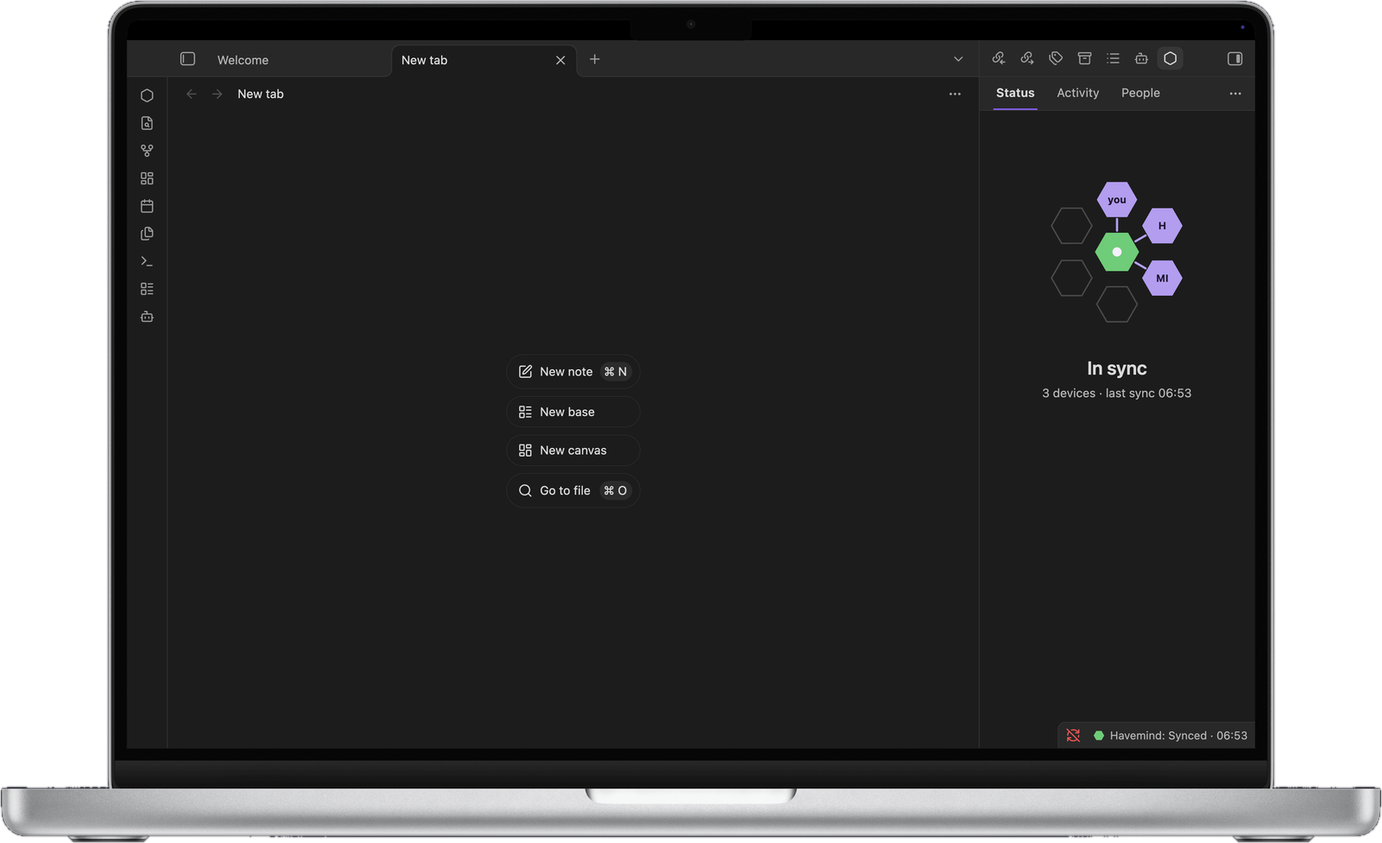
Task: Click the New note button
Action: click(573, 372)
